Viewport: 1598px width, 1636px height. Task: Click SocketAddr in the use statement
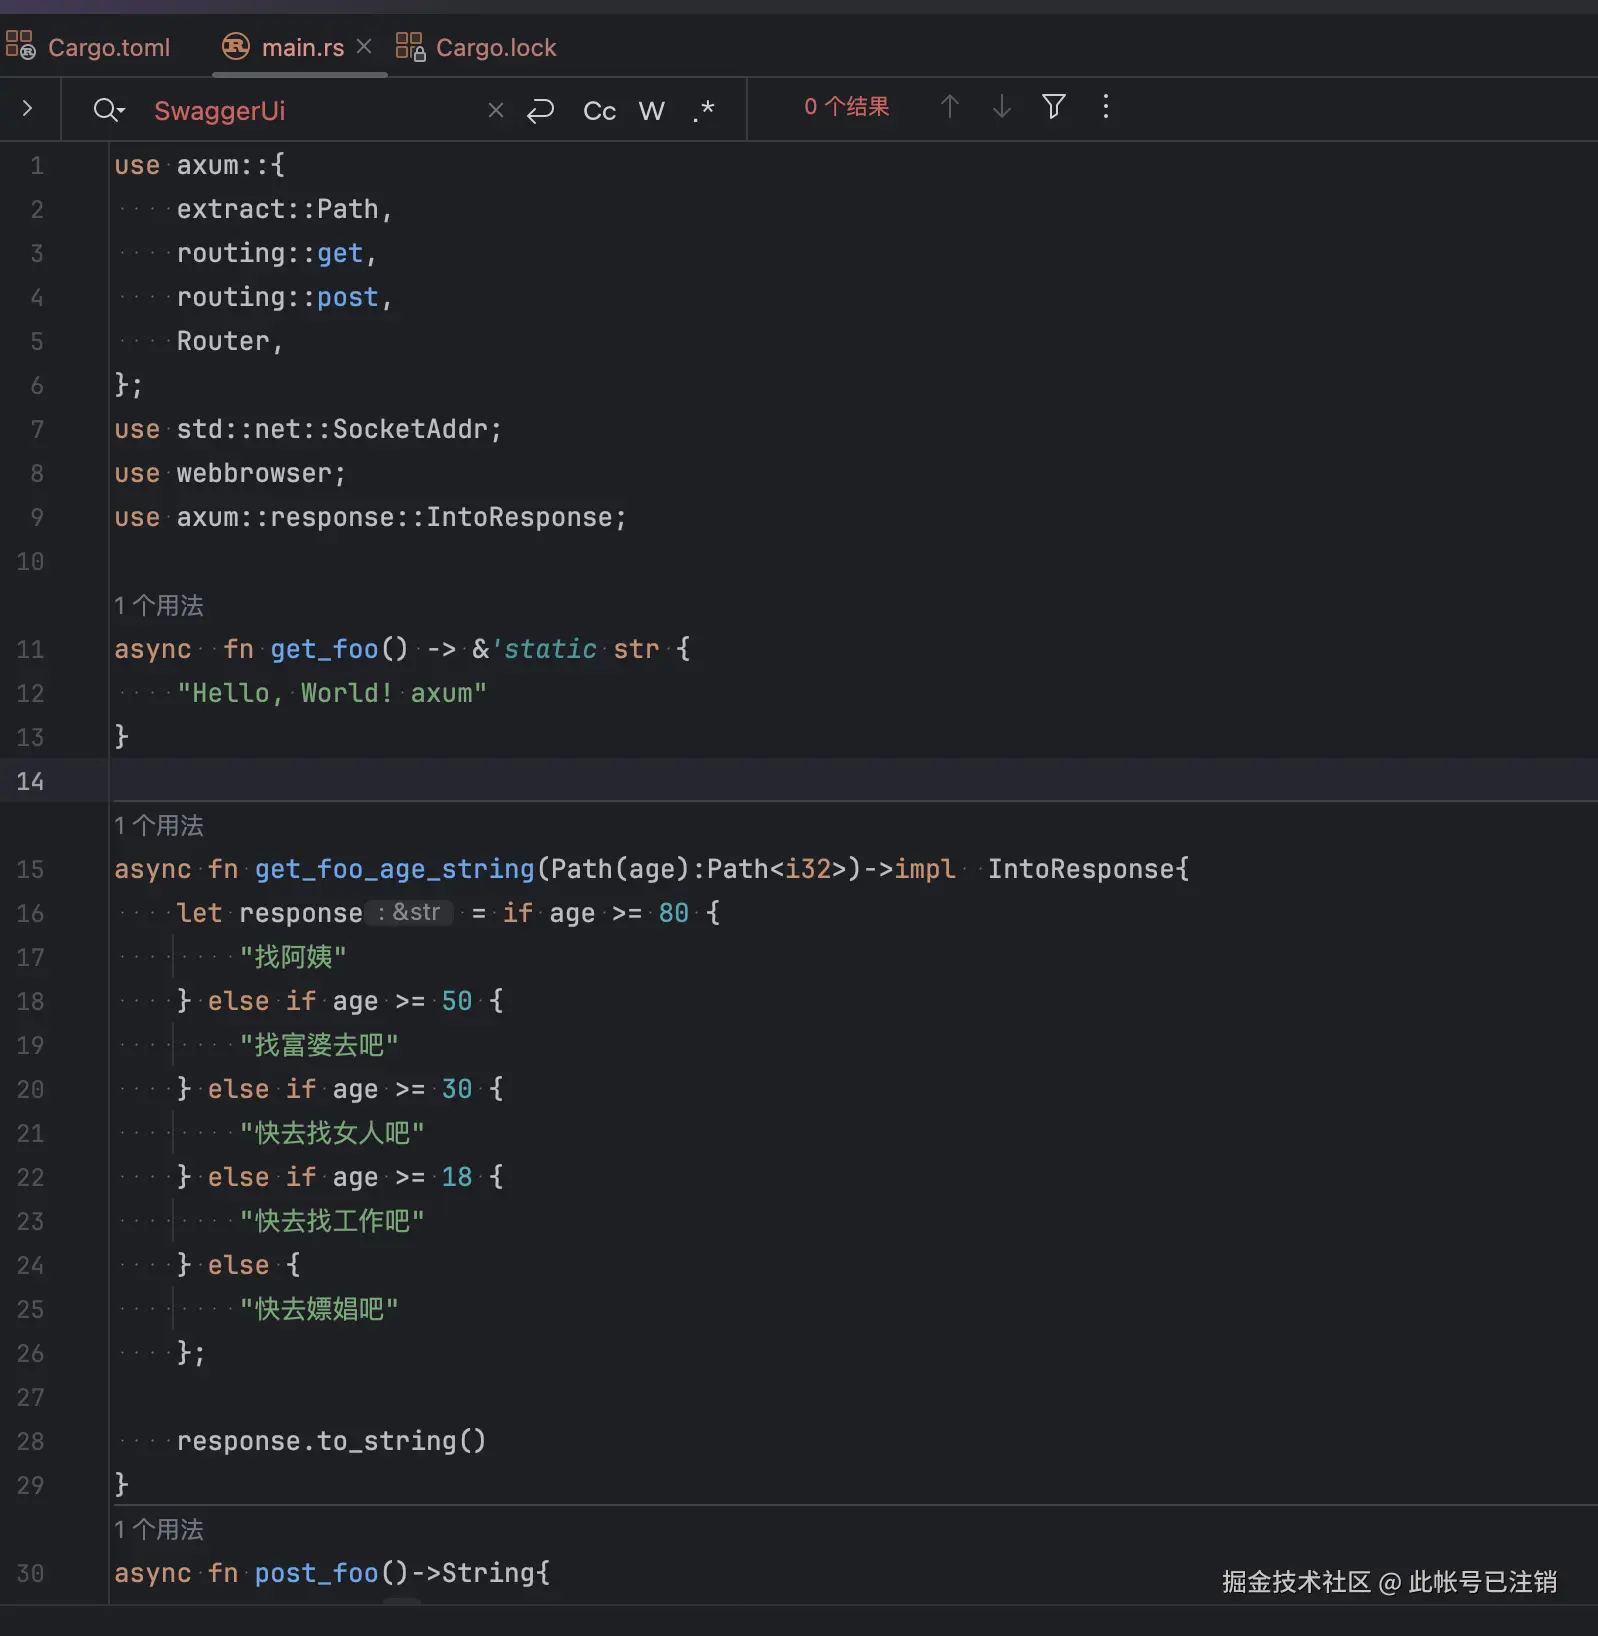[410, 429]
